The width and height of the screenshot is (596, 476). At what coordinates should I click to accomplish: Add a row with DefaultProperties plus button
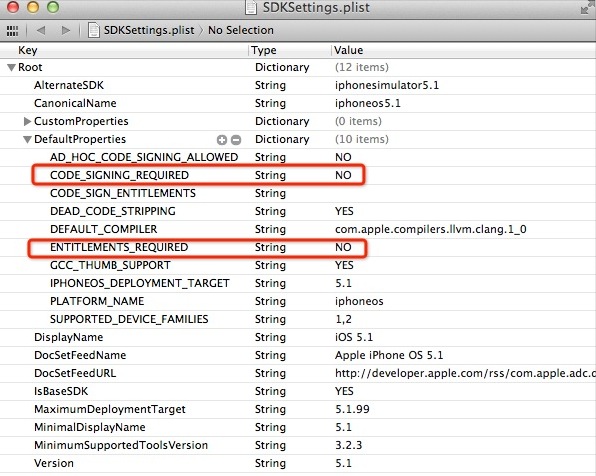coord(222,140)
